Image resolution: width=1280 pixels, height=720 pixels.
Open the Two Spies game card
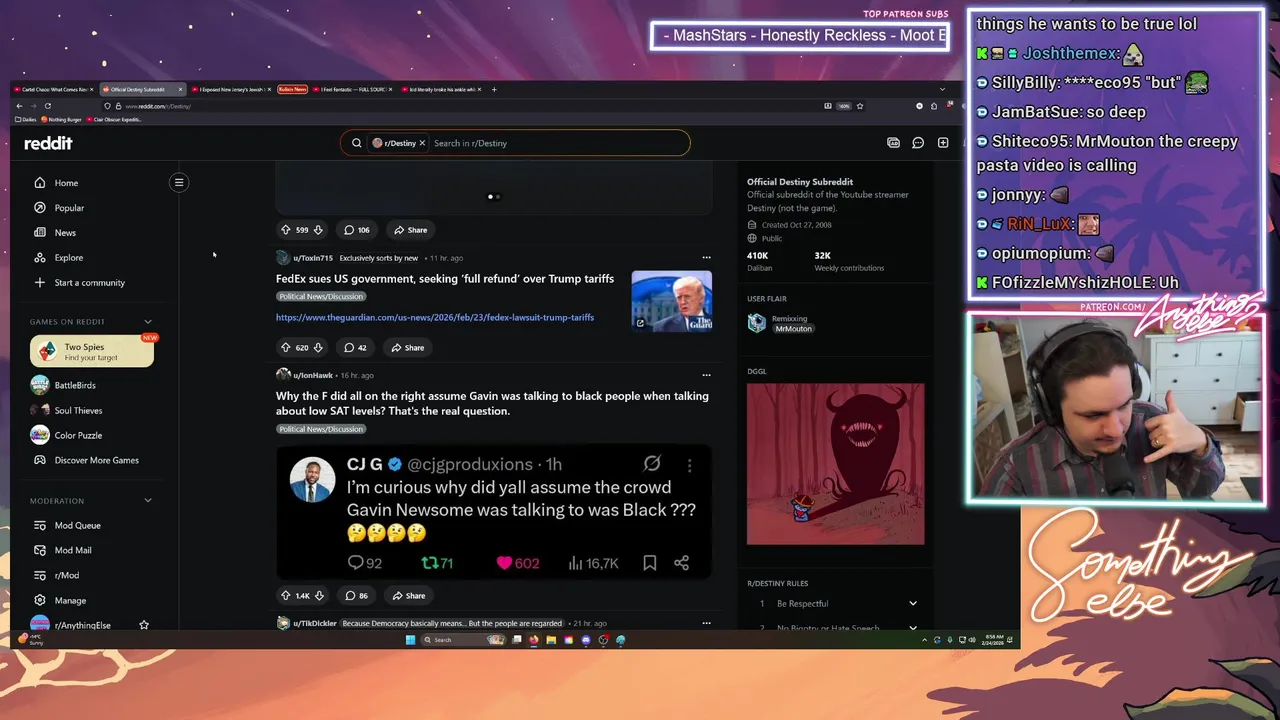coord(92,351)
